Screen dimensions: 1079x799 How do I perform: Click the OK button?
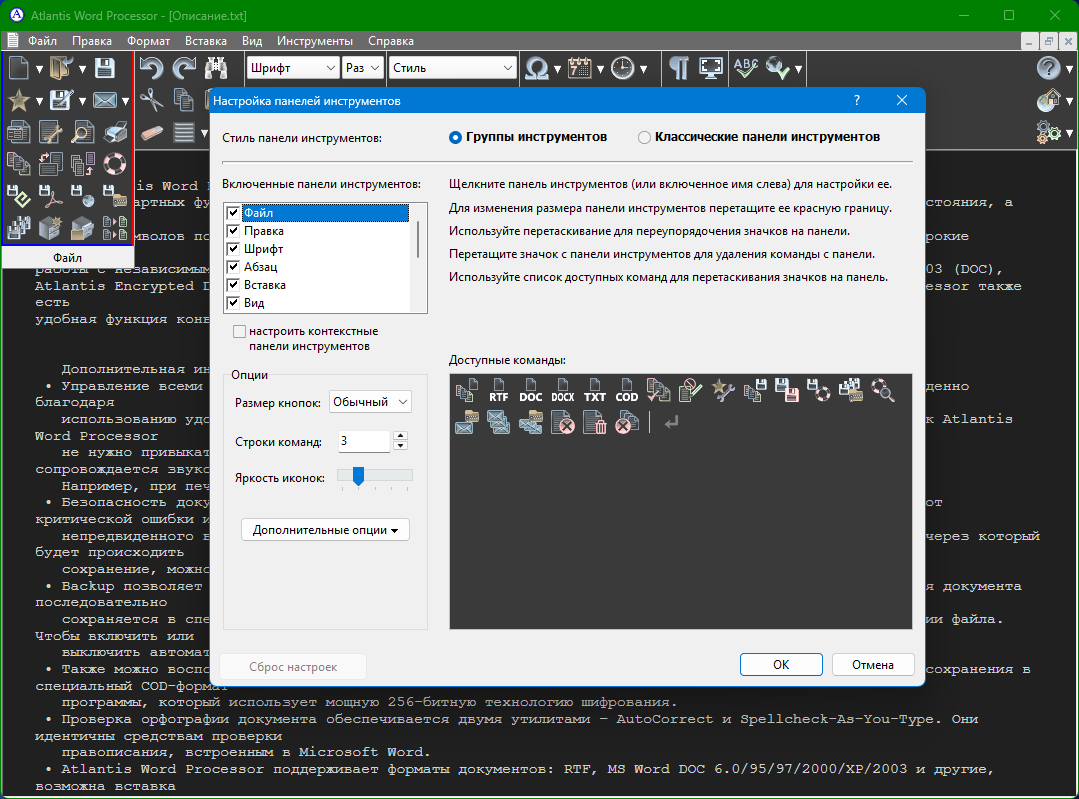pos(781,665)
